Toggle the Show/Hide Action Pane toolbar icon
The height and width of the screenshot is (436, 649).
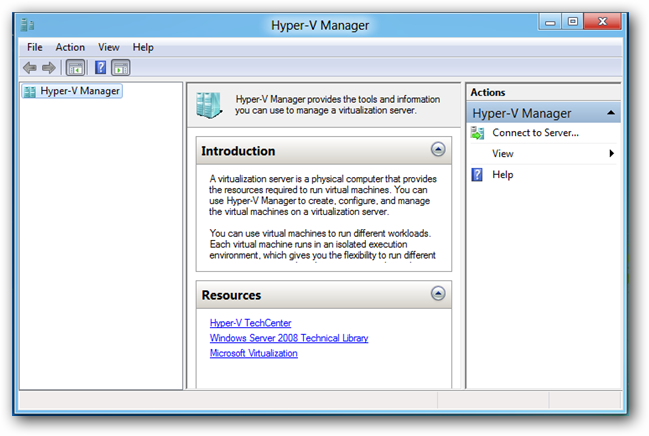pos(120,68)
